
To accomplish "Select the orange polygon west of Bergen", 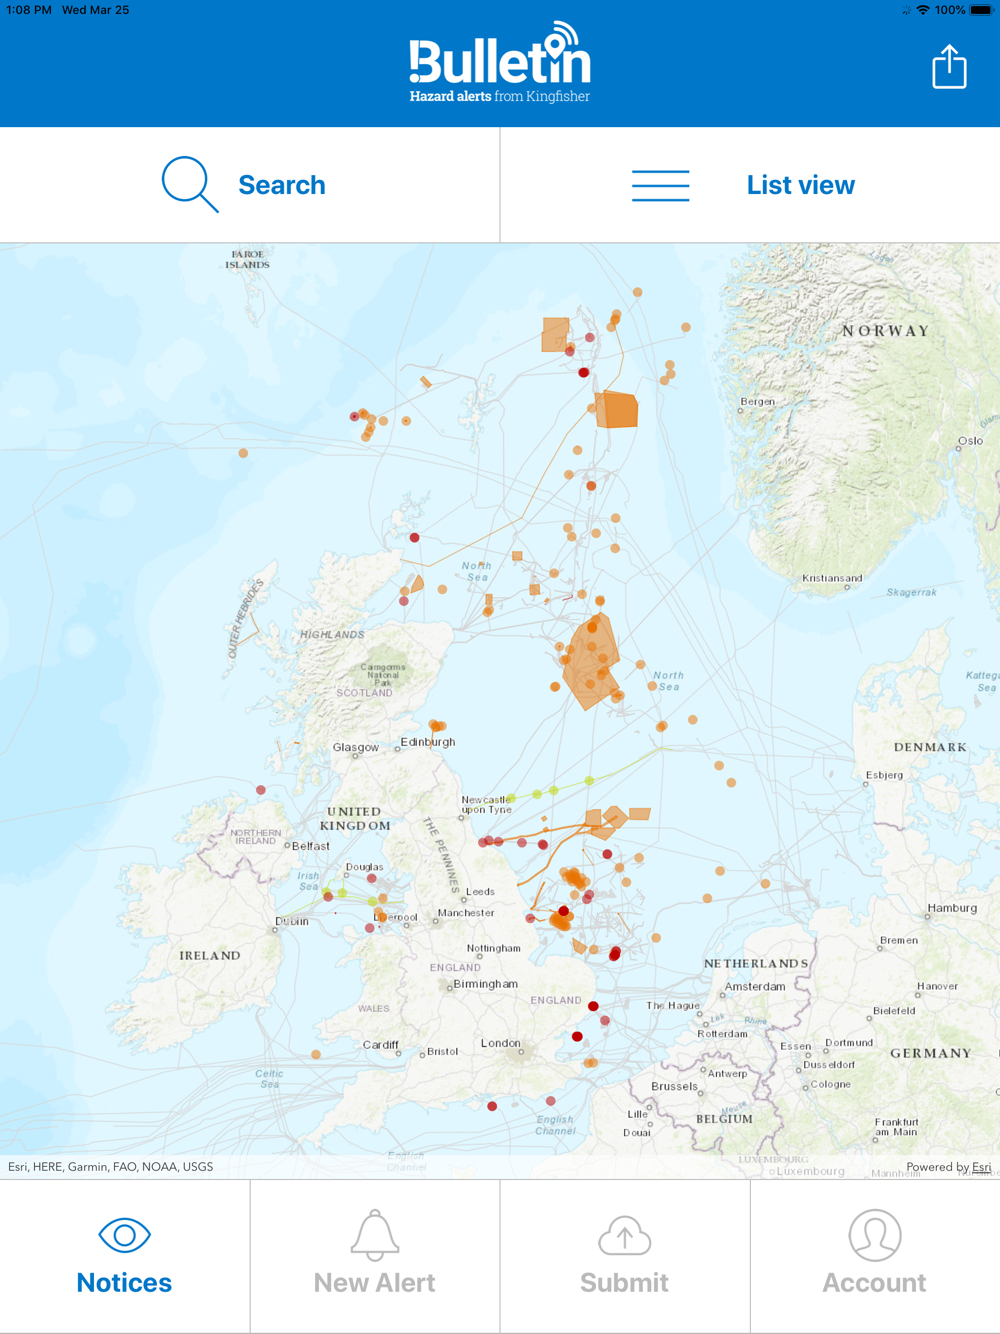I will tap(617, 409).
